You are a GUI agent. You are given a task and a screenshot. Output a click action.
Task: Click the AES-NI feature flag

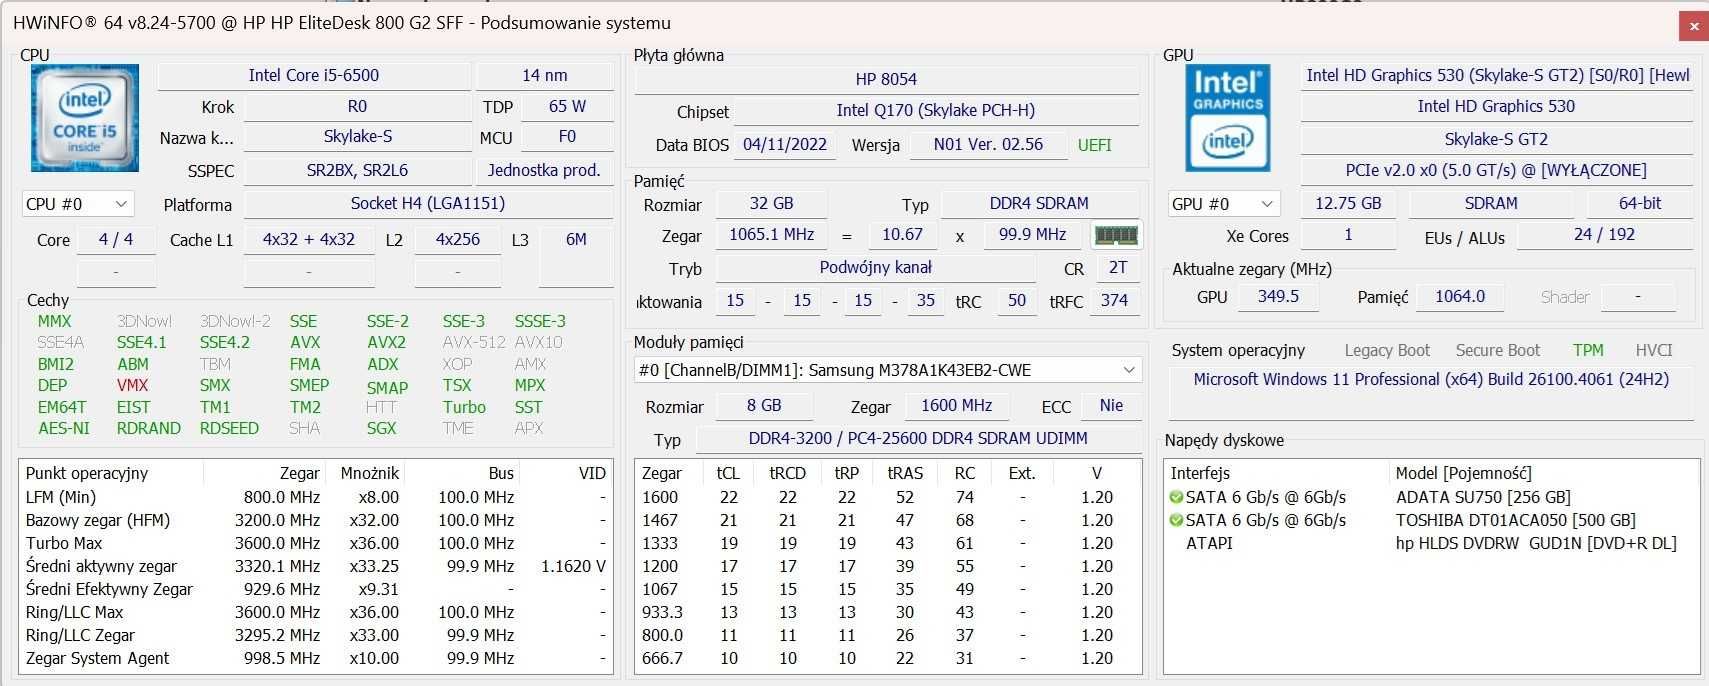coord(64,428)
